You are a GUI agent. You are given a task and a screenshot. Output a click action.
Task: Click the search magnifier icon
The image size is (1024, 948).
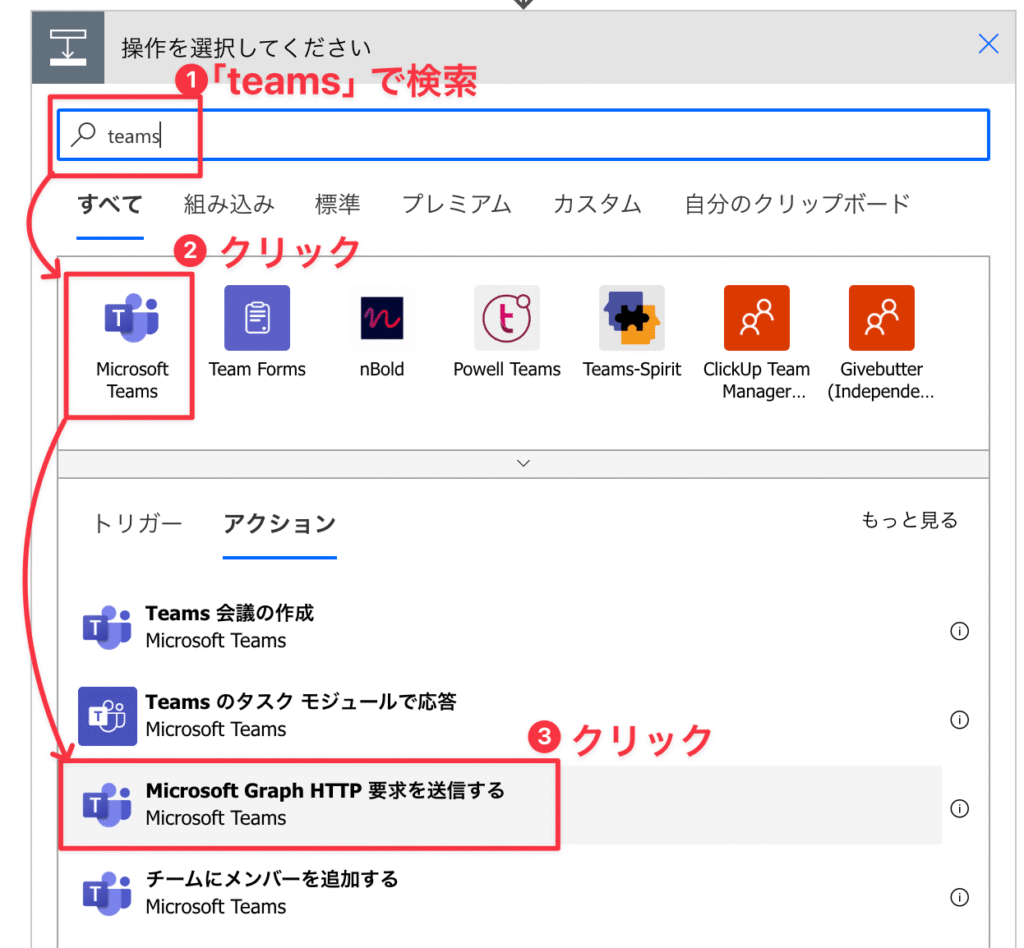pyautogui.click(x=84, y=134)
